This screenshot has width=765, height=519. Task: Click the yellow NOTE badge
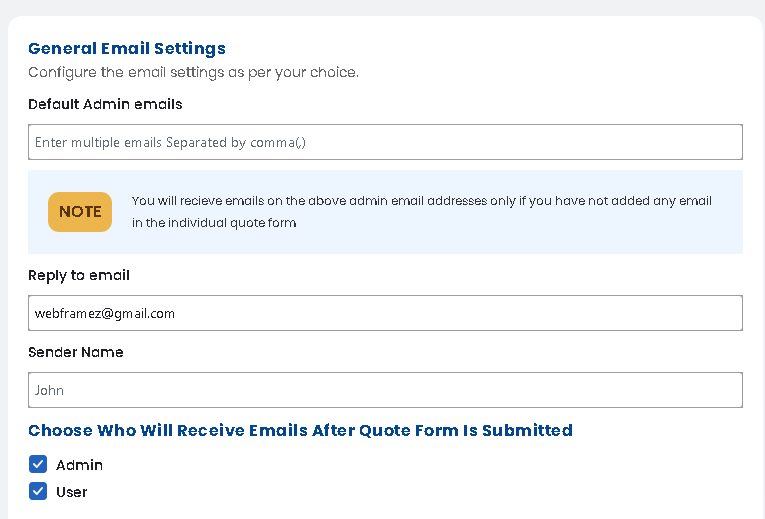pyautogui.click(x=80, y=212)
